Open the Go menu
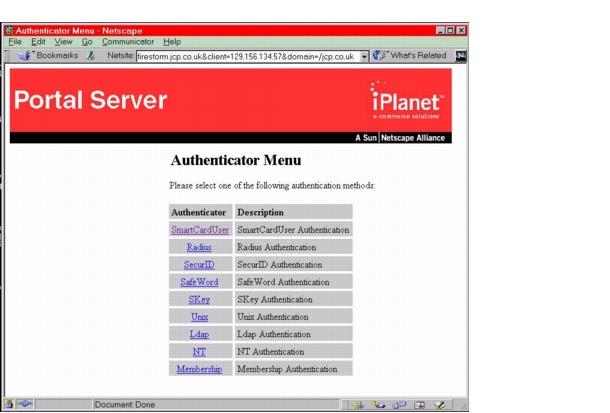This screenshot has width=610, height=413. [87, 42]
